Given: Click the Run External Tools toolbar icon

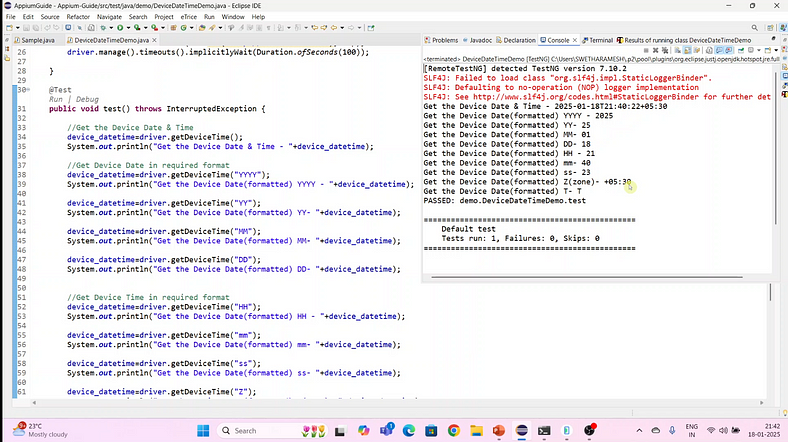Looking at the screenshot, I should (x=154, y=28).
